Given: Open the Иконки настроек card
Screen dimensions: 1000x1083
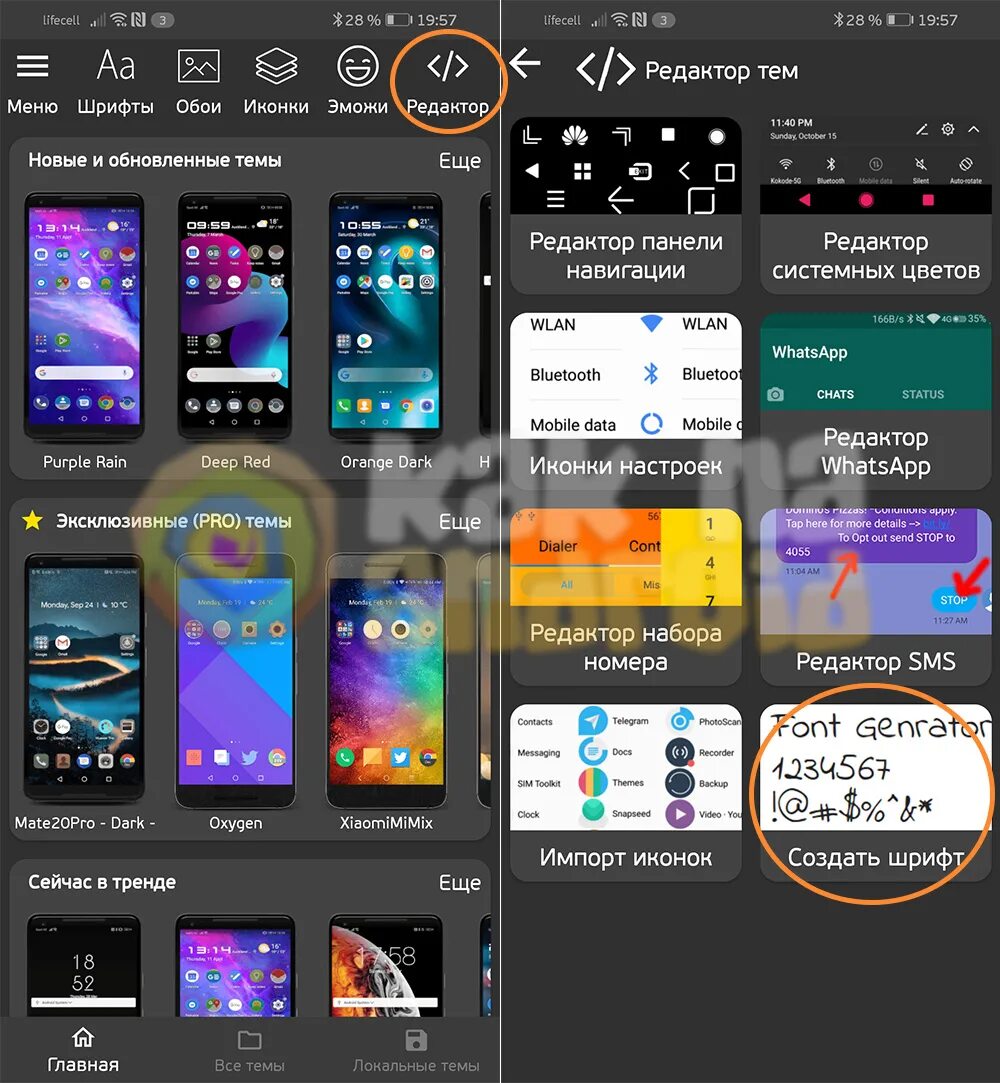Looking at the screenshot, I should click(626, 401).
